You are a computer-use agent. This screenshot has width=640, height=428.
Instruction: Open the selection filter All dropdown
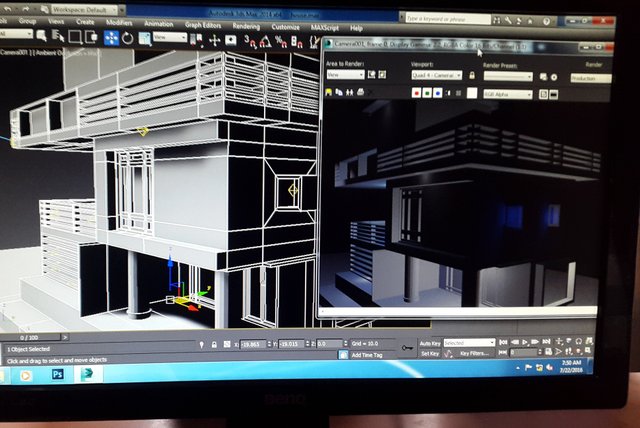(x=16, y=34)
